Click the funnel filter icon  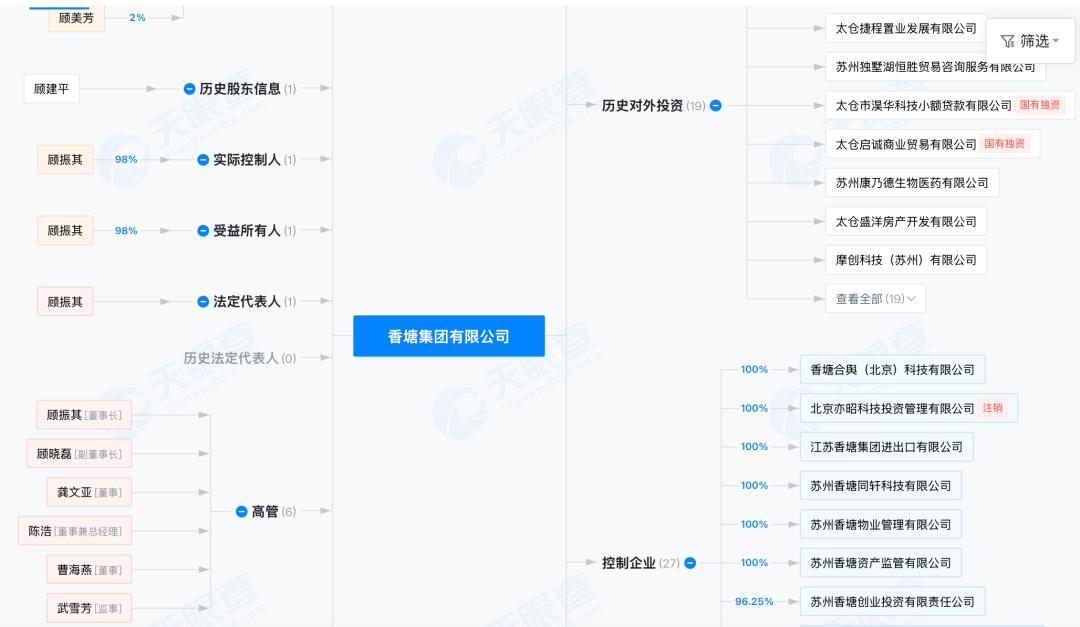click(1008, 41)
